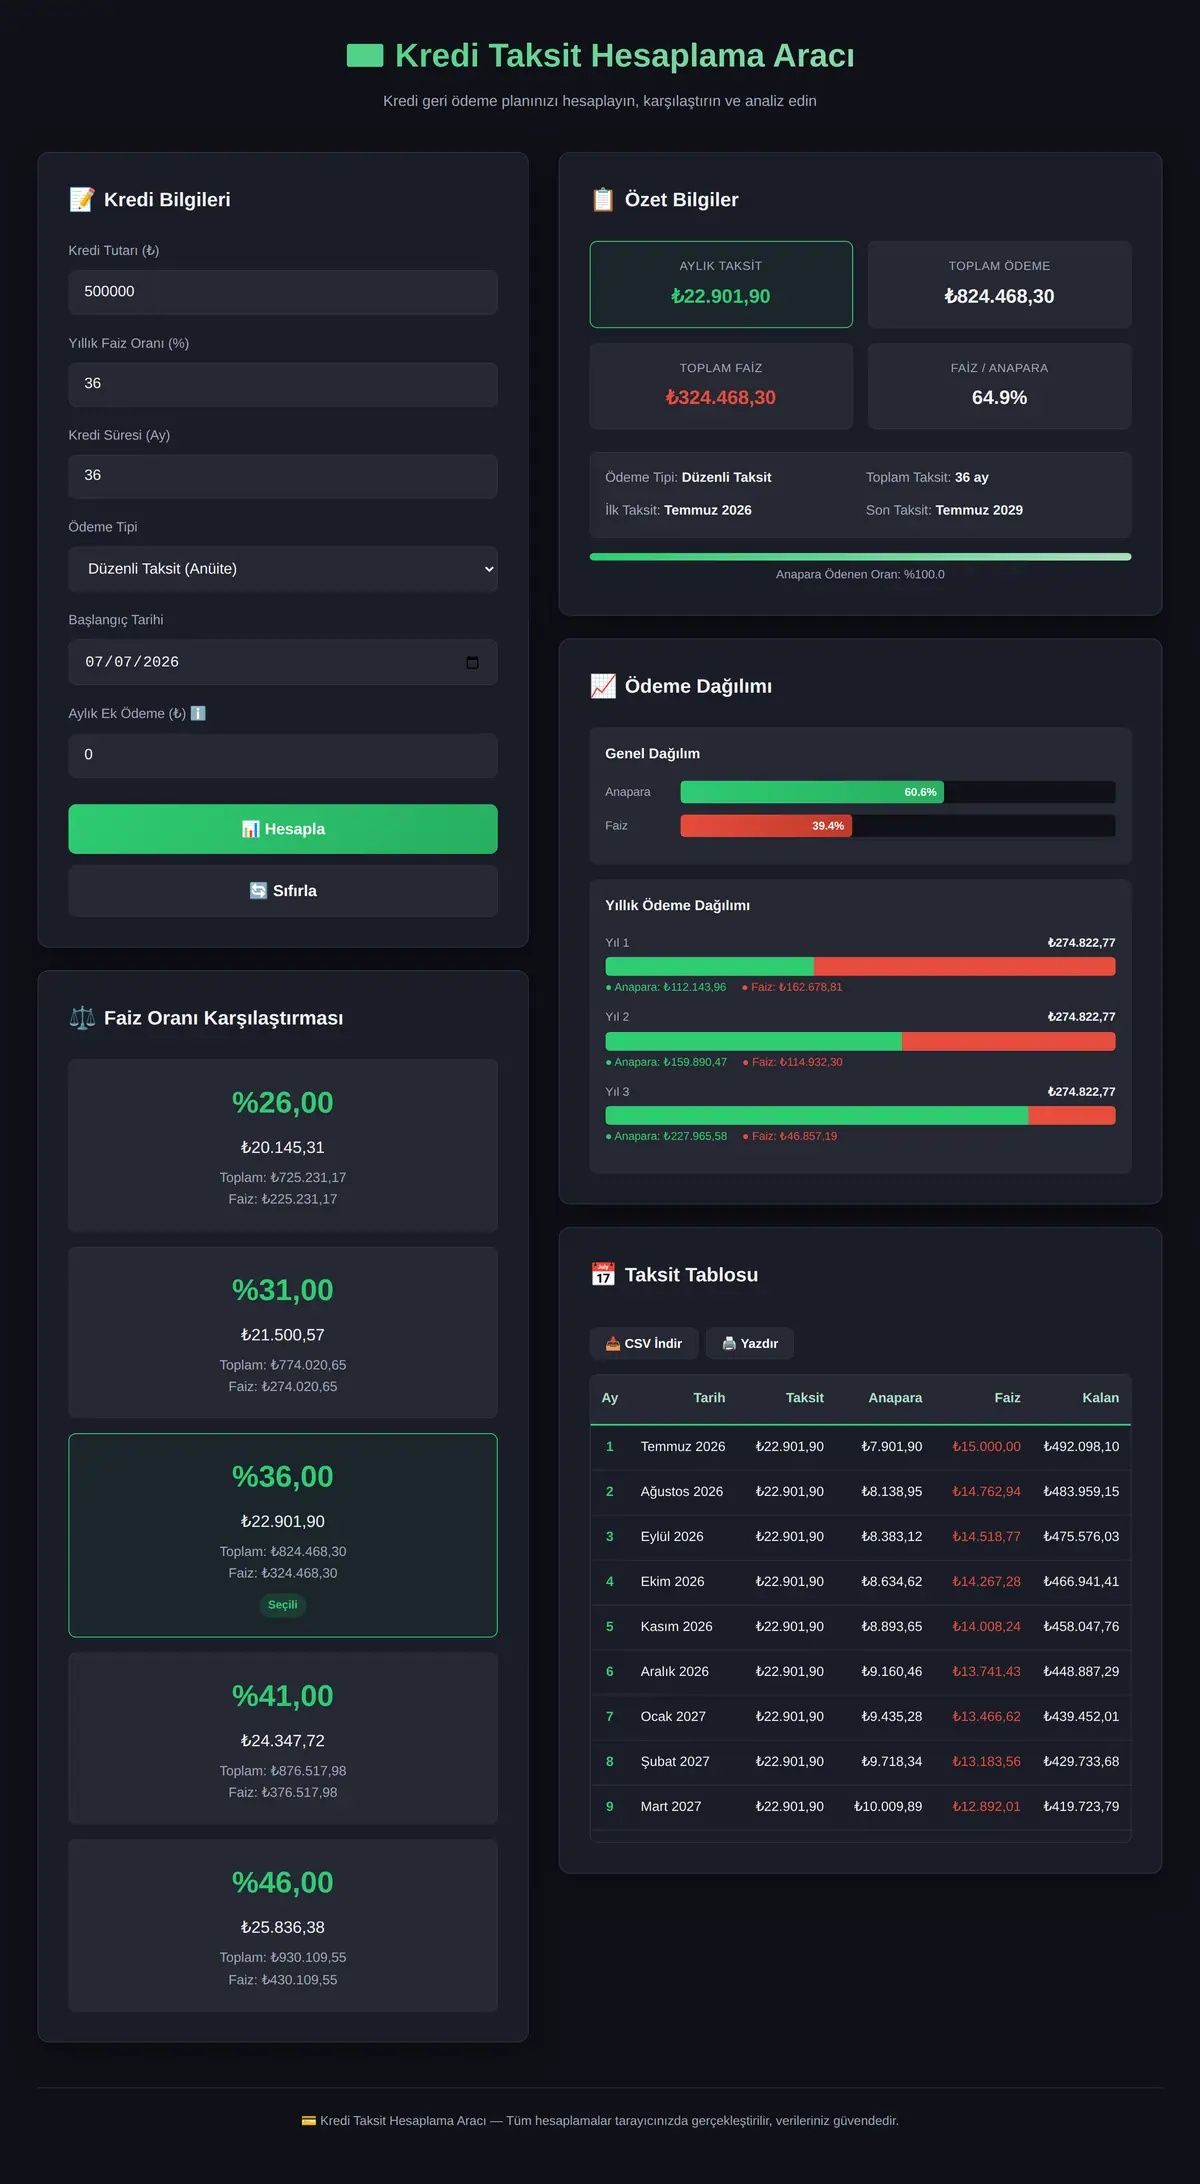Click the Yıl 3 payment breakdown bar

[x=860, y=1115]
